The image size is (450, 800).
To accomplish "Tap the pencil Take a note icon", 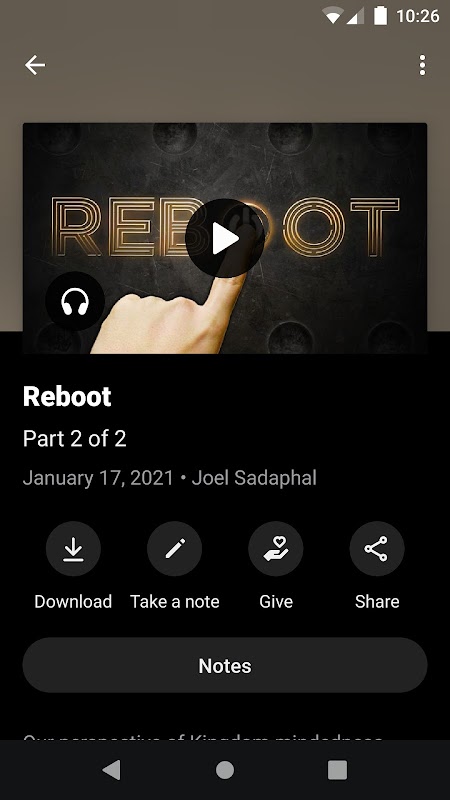I will tap(174, 548).
